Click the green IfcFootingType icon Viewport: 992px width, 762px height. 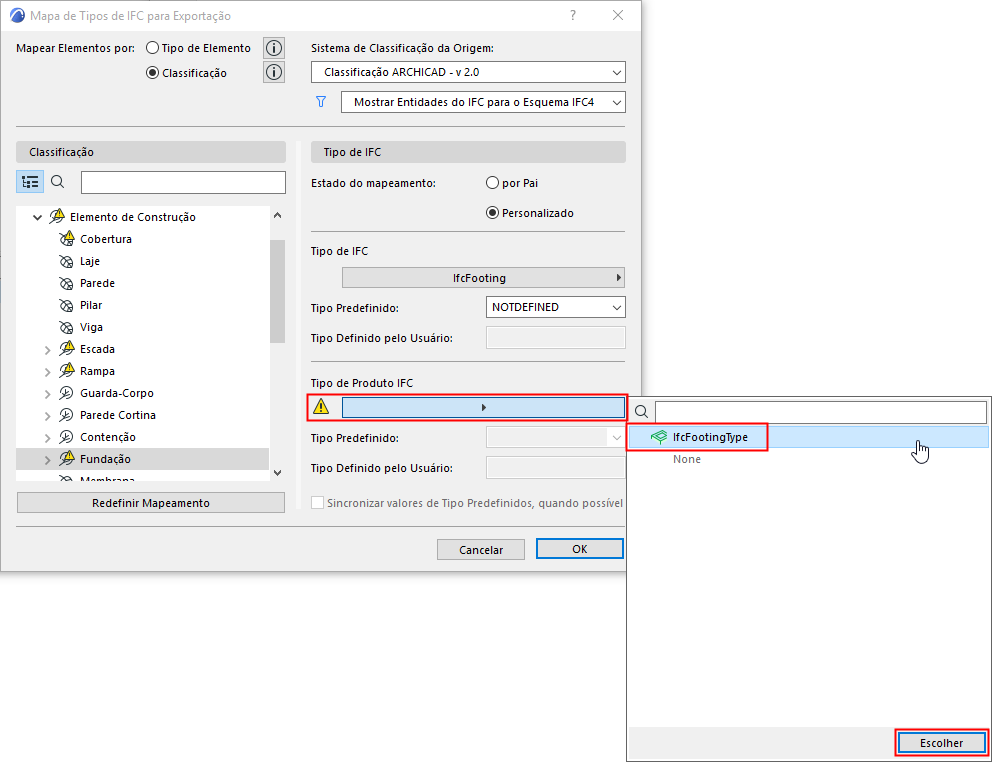click(659, 437)
